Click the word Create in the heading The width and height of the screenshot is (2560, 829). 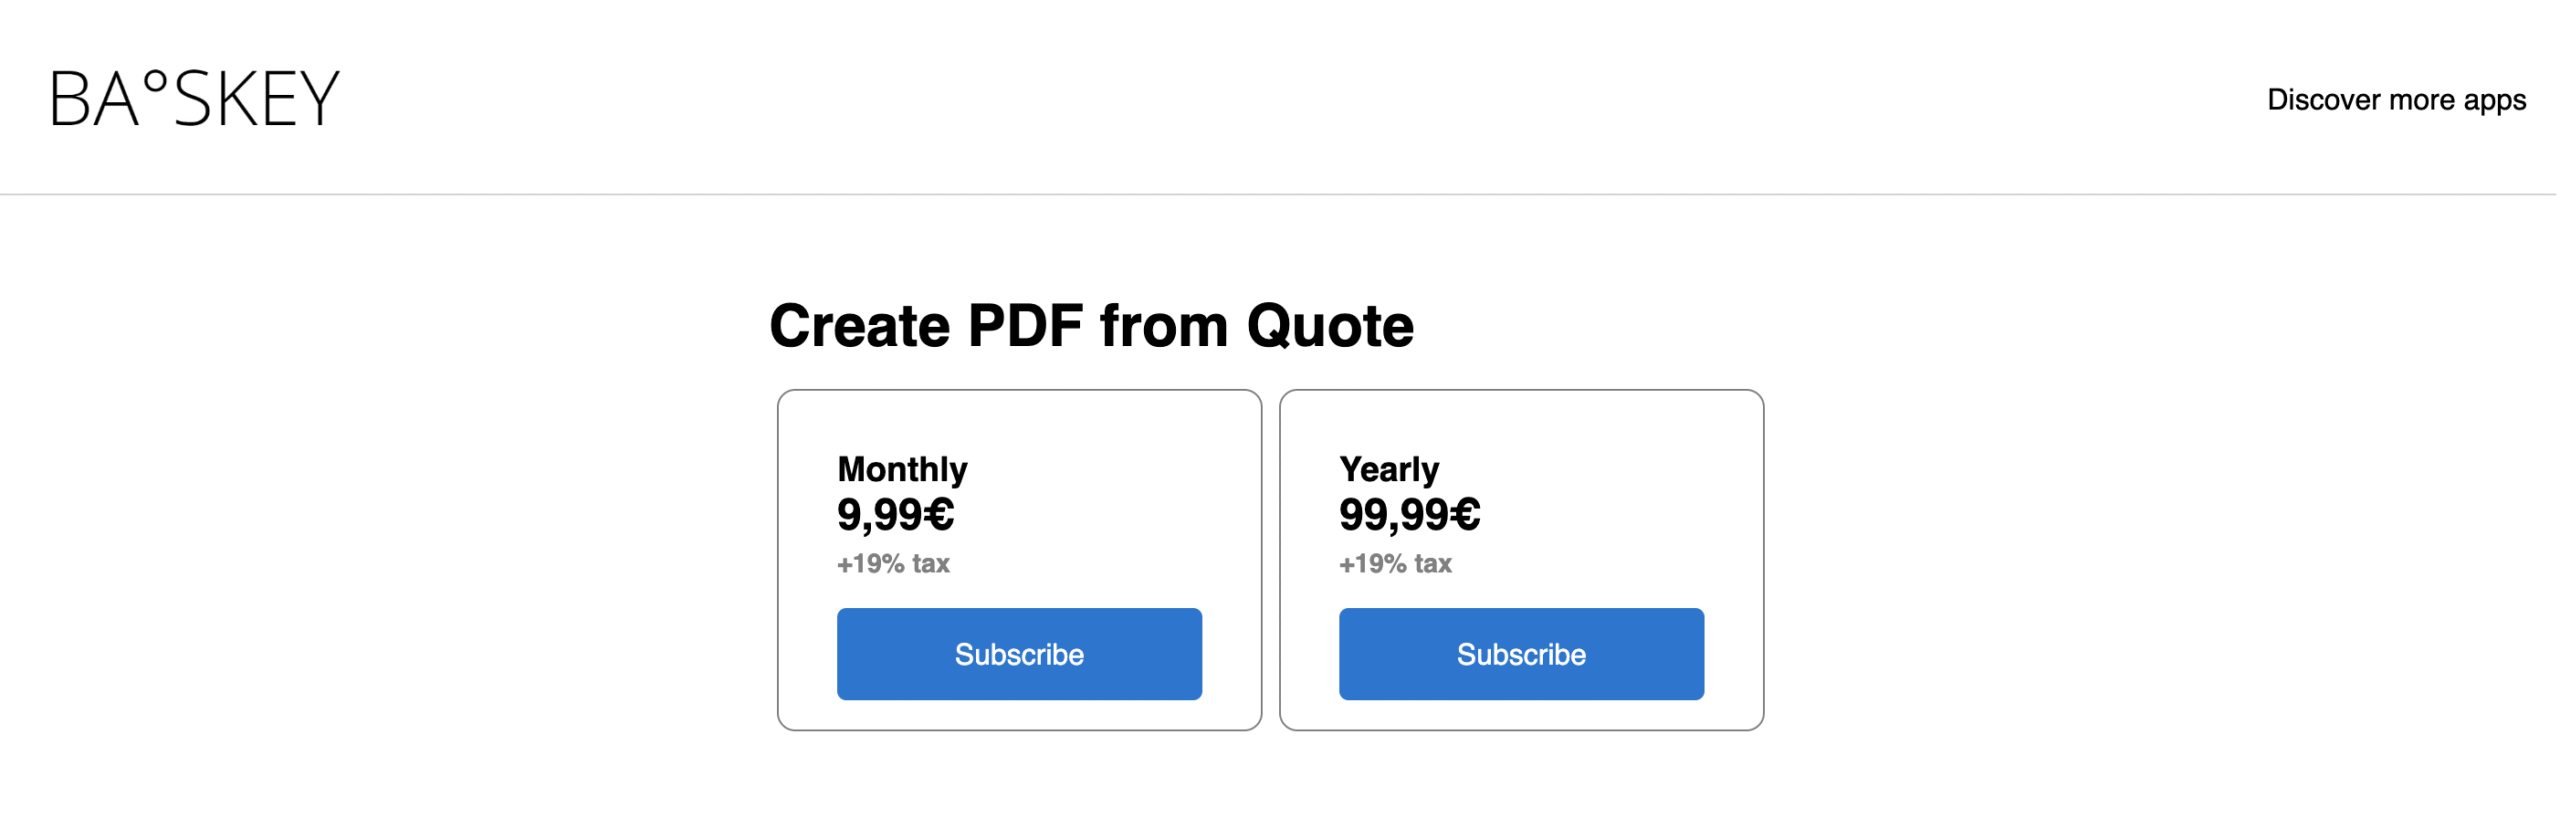pyautogui.click(x=860, y=326)
